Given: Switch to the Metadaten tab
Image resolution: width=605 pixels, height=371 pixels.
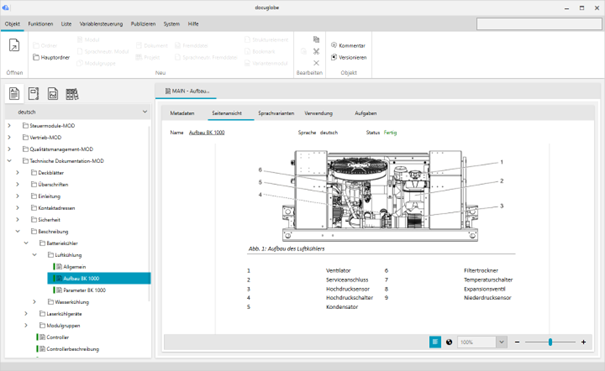Looking at the screenshot, I should click(x=182, y=113).
